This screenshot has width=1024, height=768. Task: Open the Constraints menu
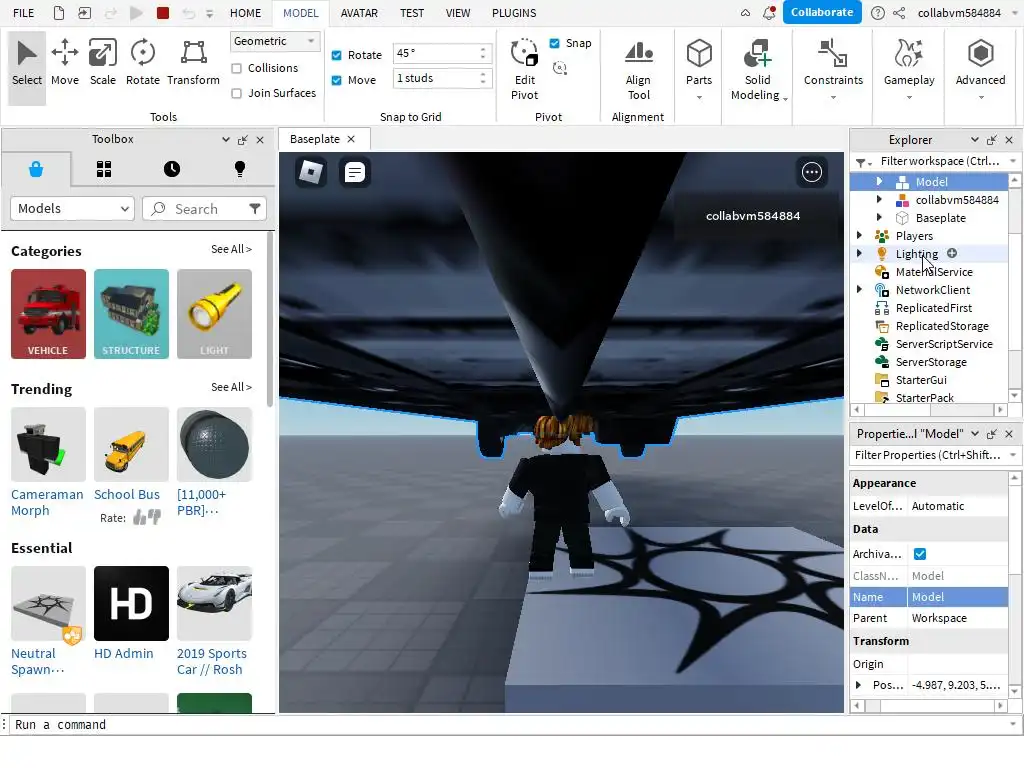833,69
